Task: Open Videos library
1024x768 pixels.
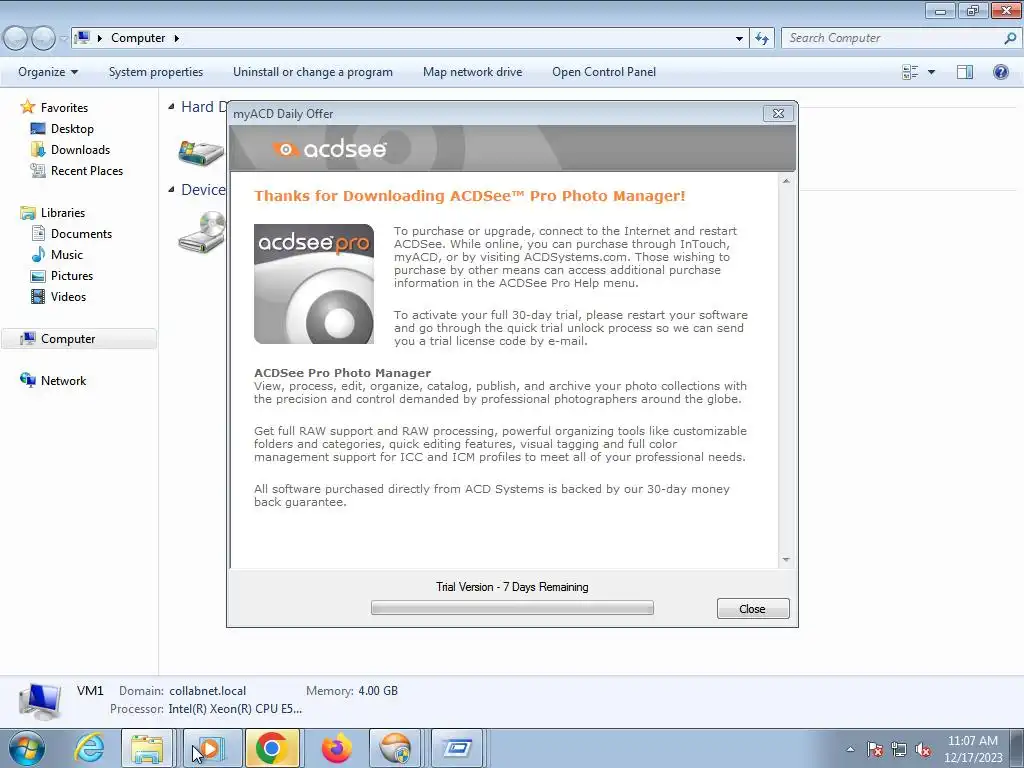Action: pos(68,296)
